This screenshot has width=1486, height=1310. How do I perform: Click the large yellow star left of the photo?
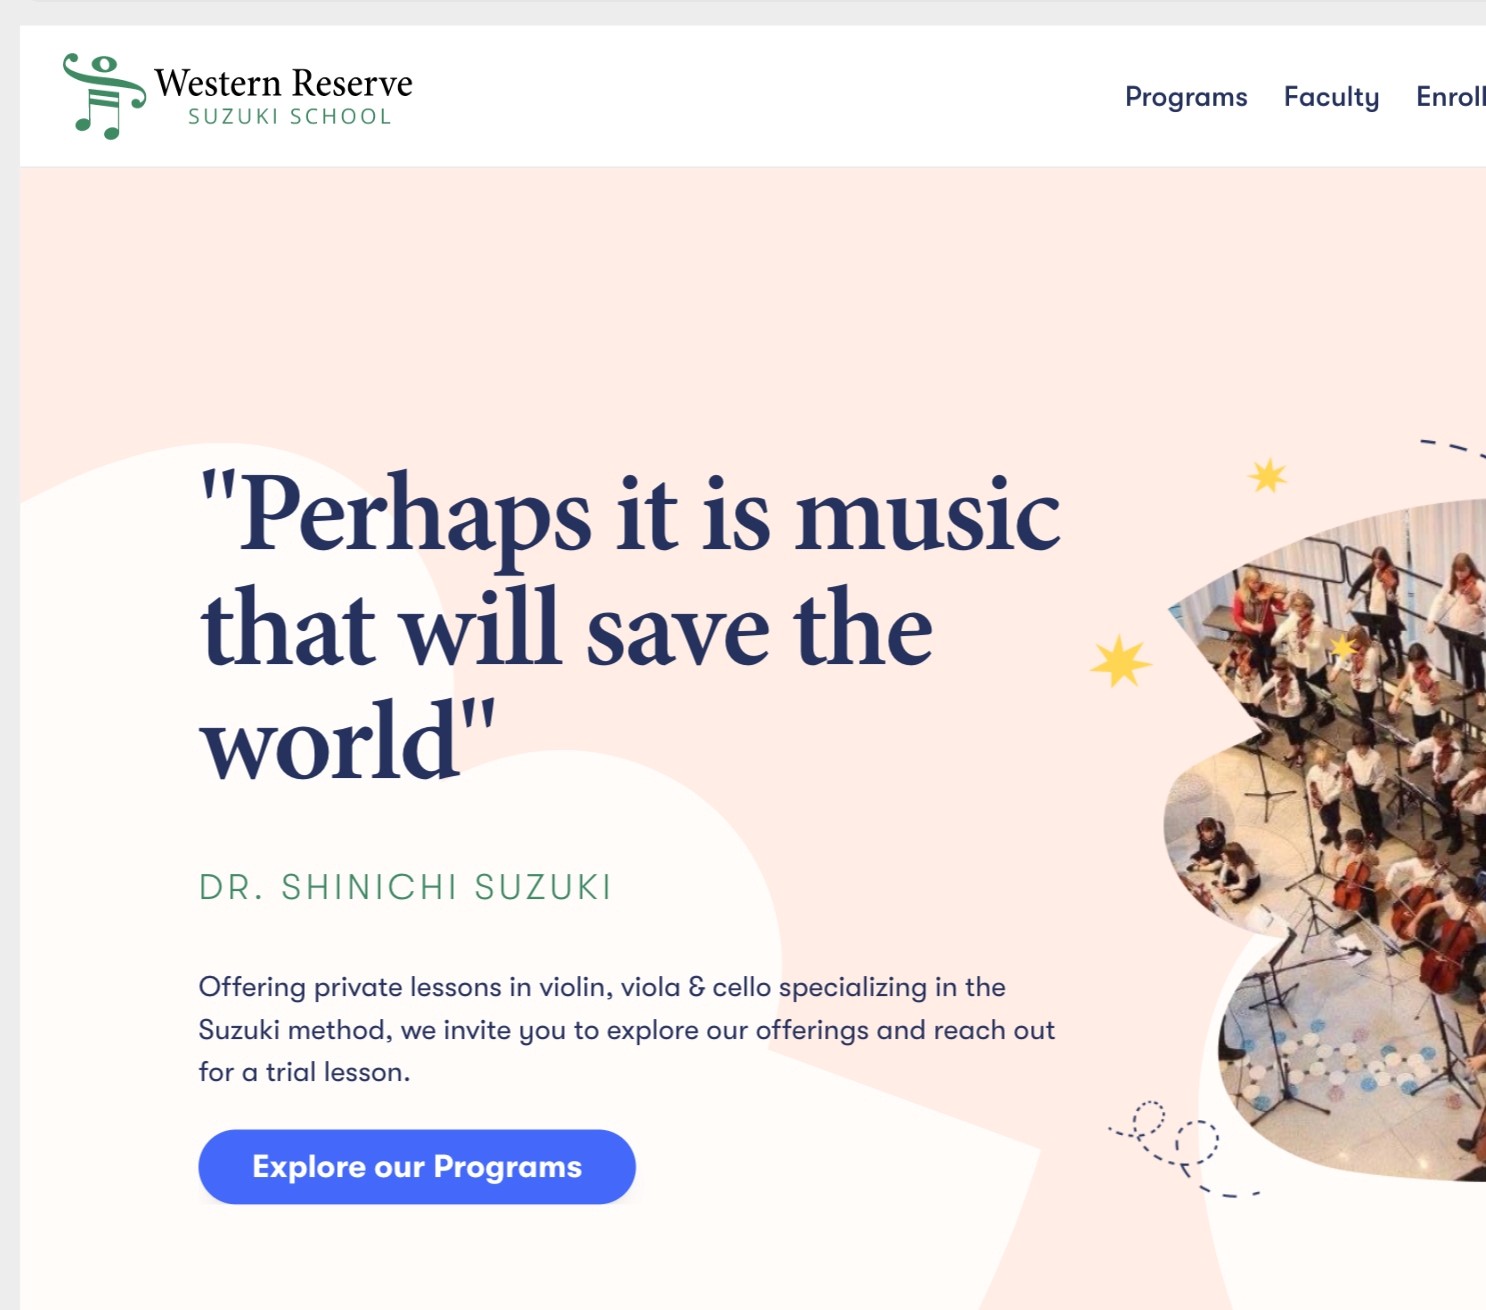[1120, 661]
